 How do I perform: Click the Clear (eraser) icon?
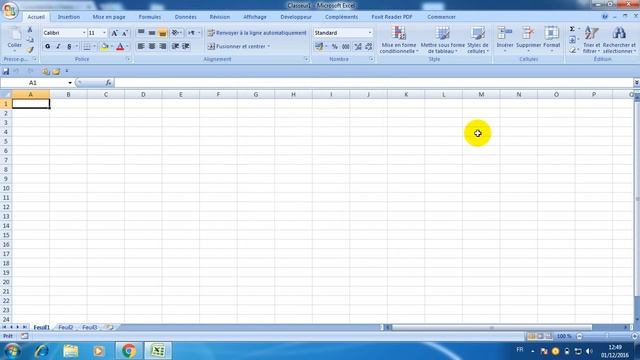click(x=572, y=49)
